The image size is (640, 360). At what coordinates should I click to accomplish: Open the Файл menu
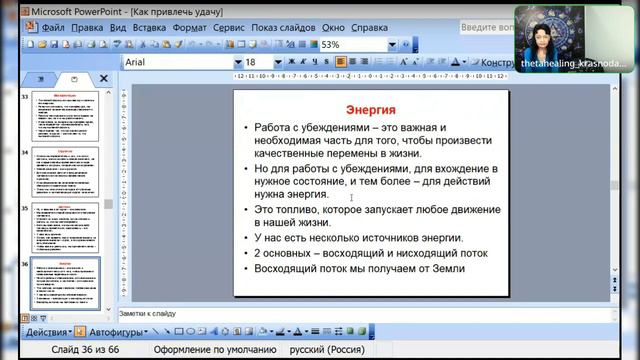pyautogui.click(x=53, y=28)
